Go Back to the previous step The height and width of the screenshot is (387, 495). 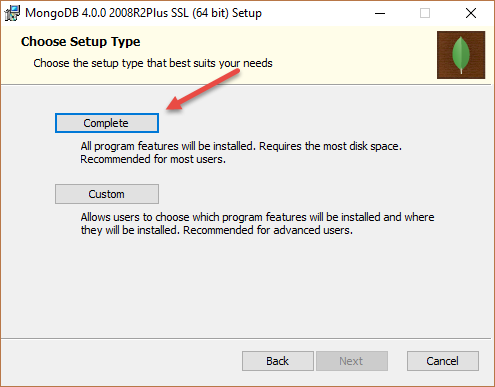tap(278, 361)
